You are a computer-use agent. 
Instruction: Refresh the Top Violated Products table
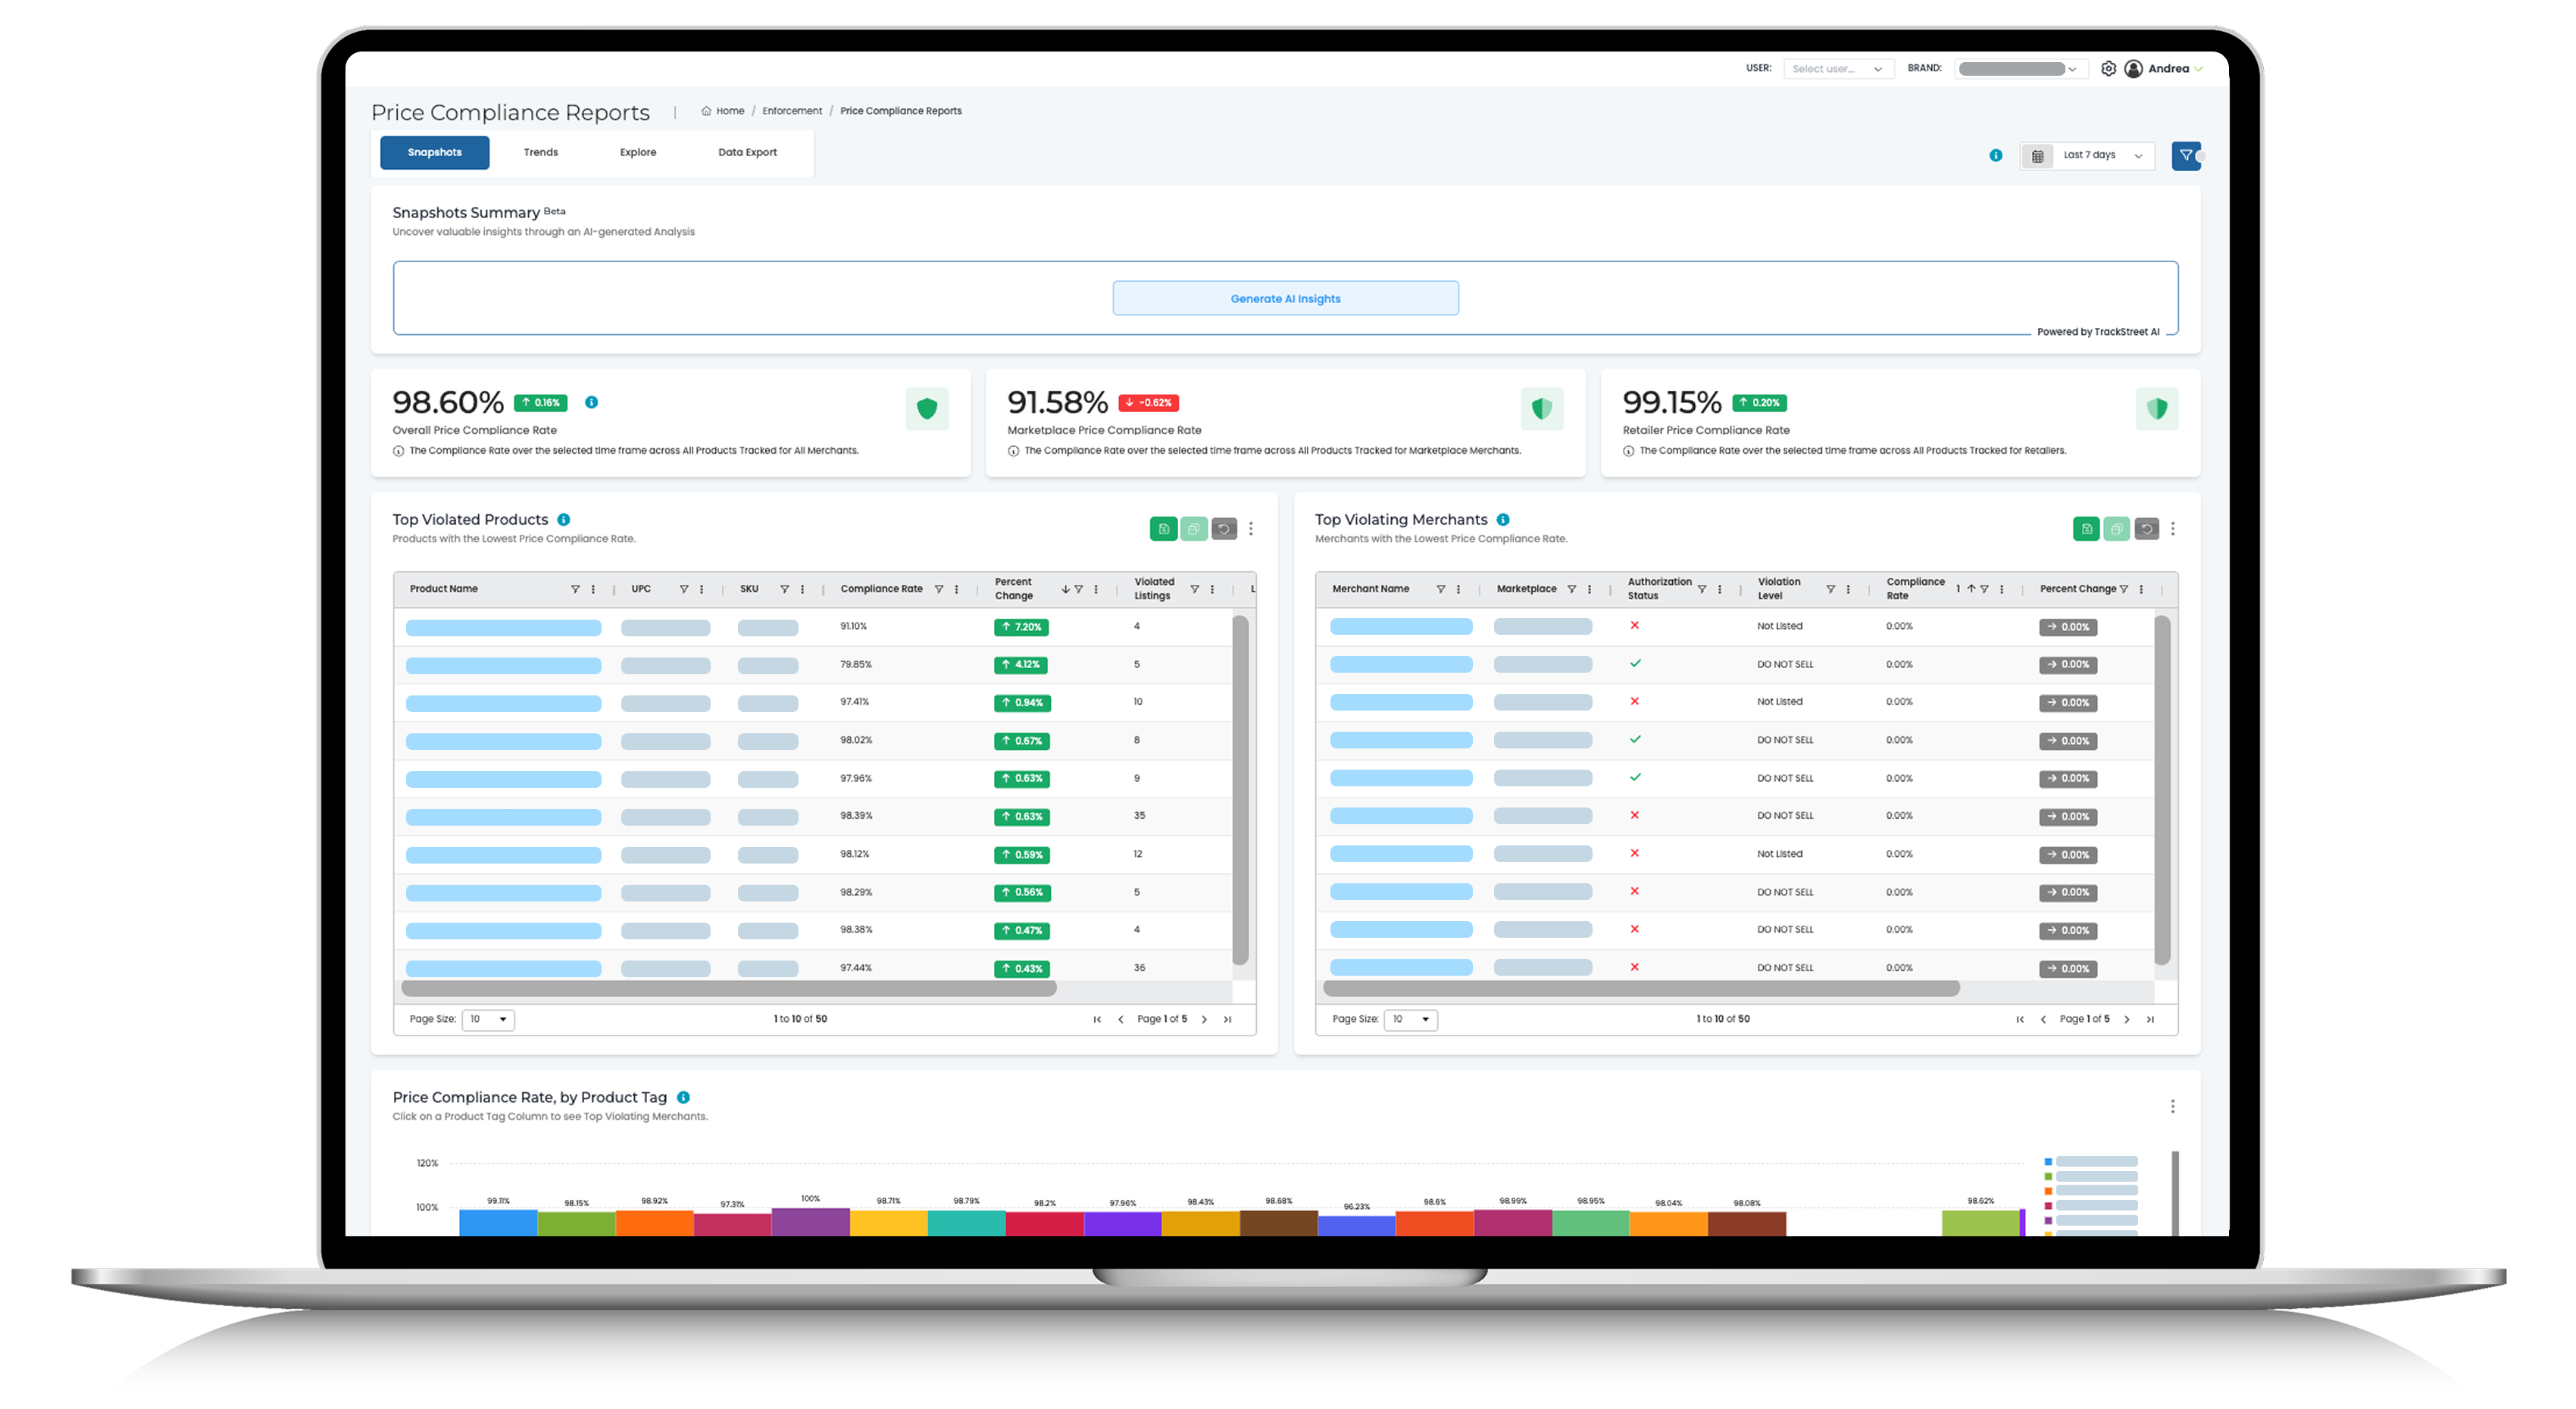click(x=1225, y=529)
